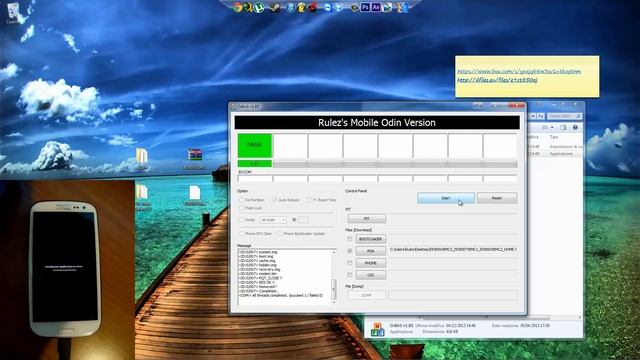The image size is (640, 360).
Task: Check the box beside BOOTLOADER button
Action: tap(350, 239)
